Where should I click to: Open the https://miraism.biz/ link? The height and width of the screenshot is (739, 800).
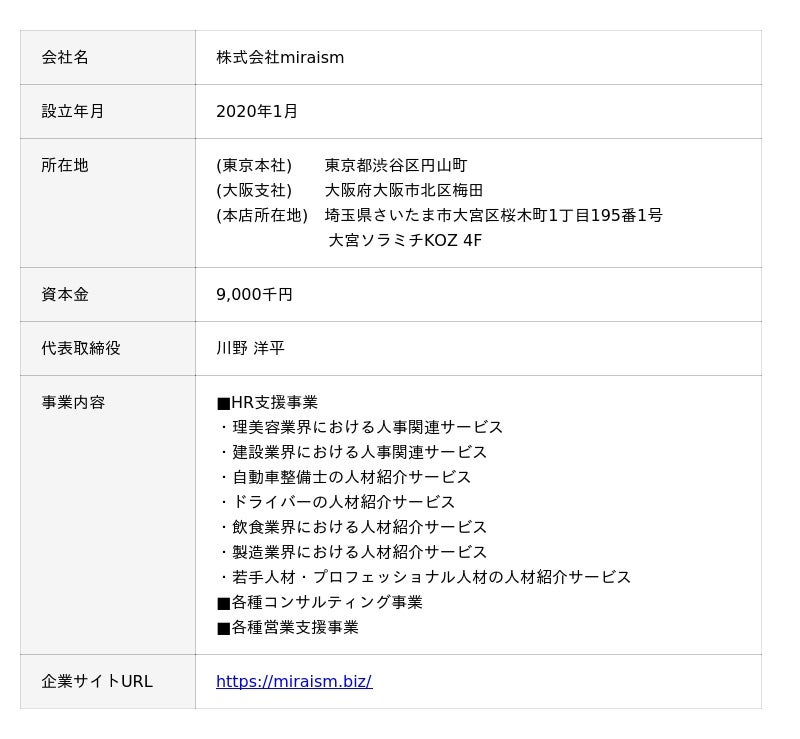pyautogui.click(x=293, y=681)
